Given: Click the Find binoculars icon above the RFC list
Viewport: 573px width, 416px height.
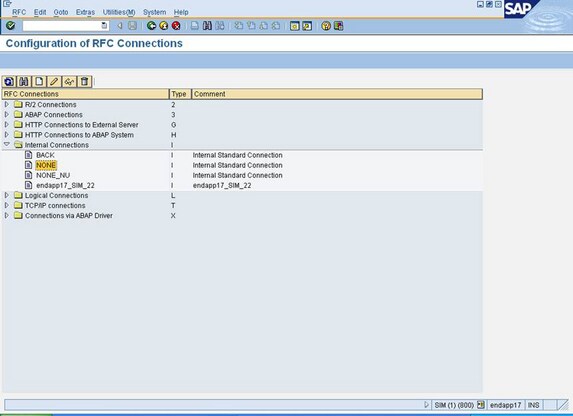Looking at the screenshot, I should 24,82.
